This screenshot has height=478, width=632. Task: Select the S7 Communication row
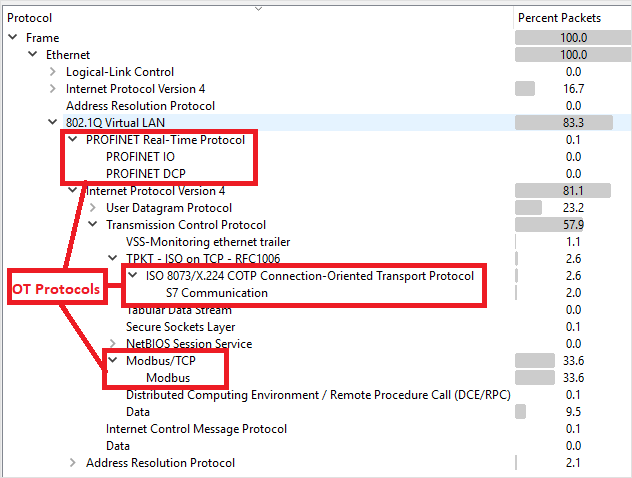(x=216, y=293)
